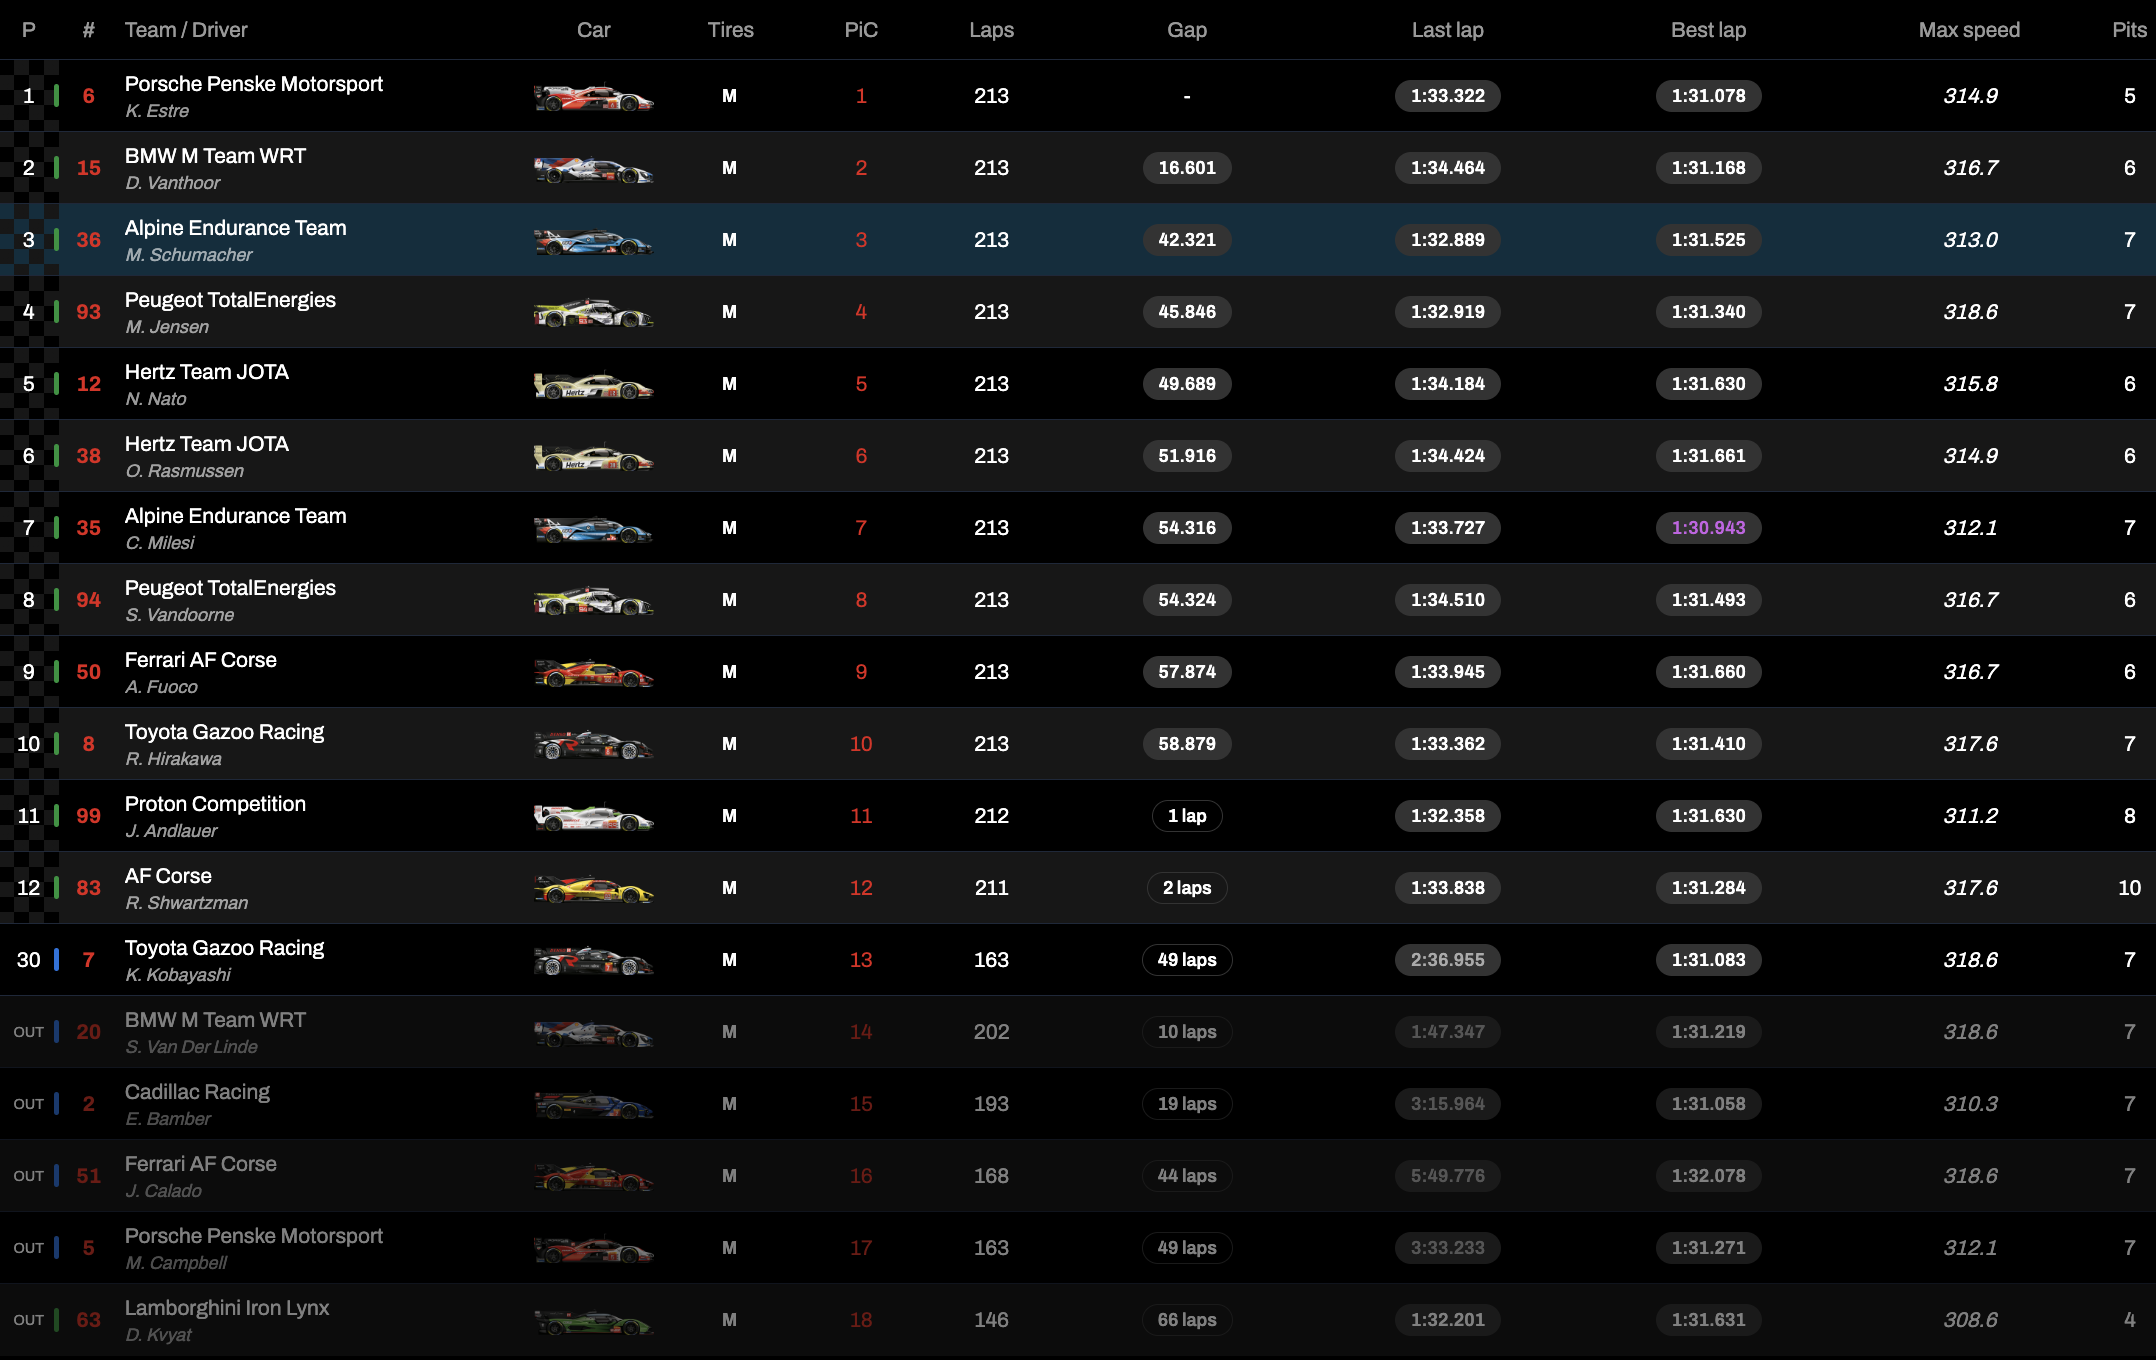2156x1360 pixels.
Task: Click the 1:33.322 last lap badge
Action: 1447,96
